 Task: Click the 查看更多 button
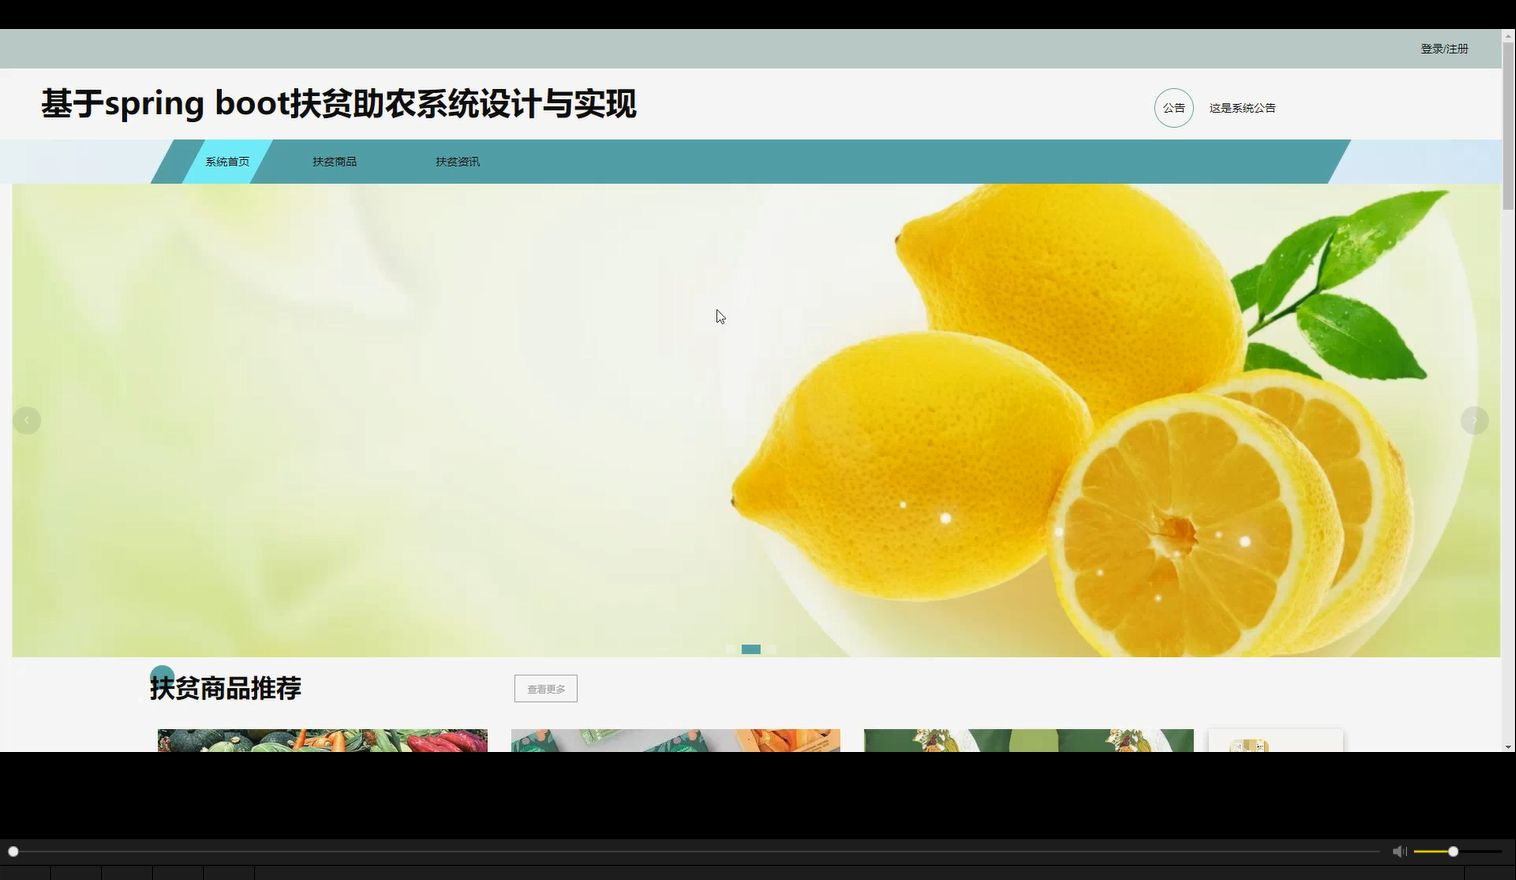545,688
